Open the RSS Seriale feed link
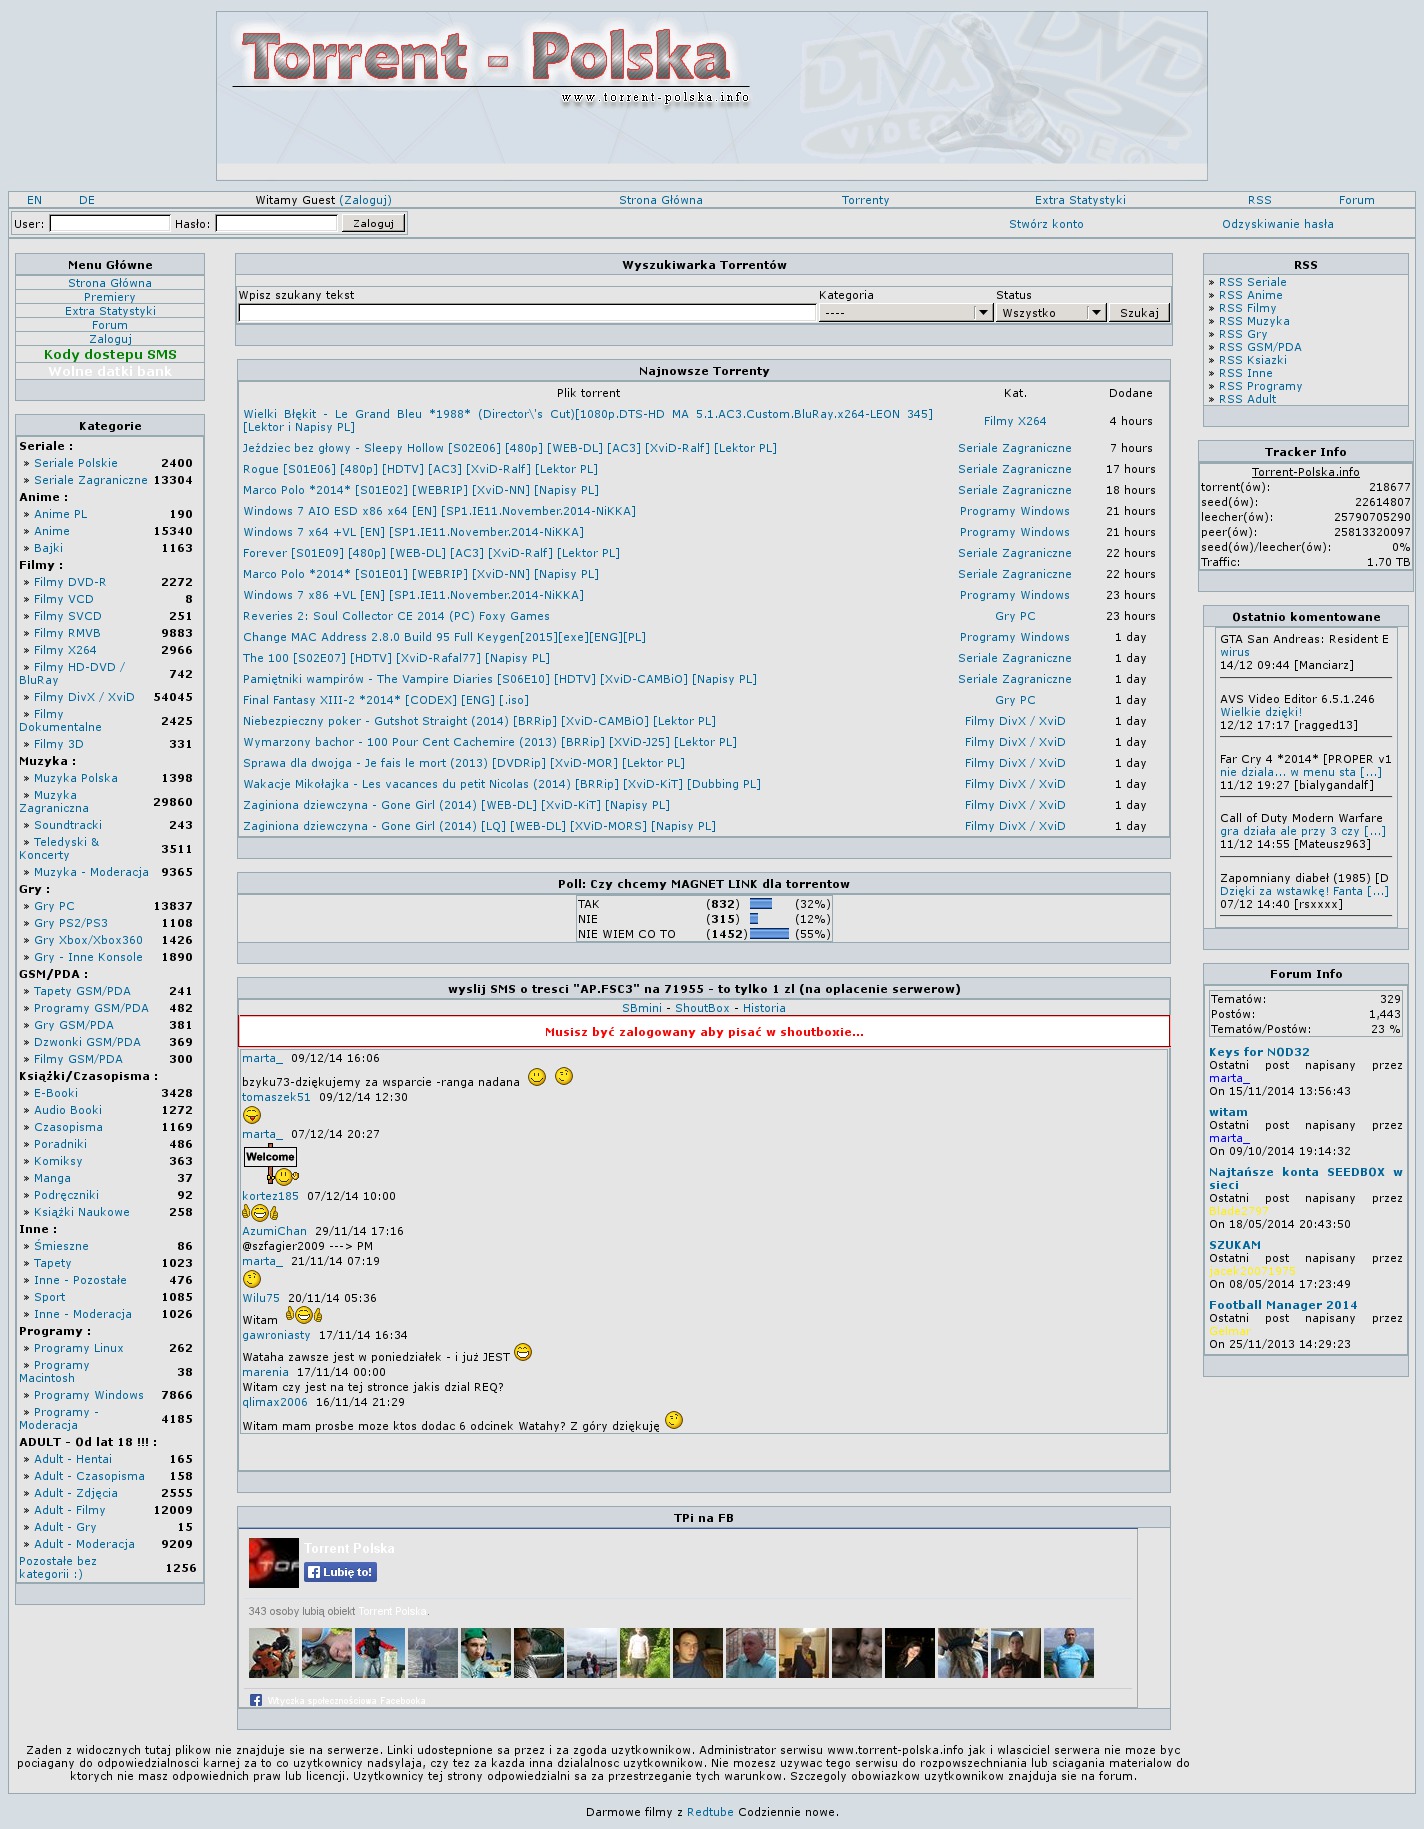Screen dimensions: 1424x1829 (x=1252, y=282)
